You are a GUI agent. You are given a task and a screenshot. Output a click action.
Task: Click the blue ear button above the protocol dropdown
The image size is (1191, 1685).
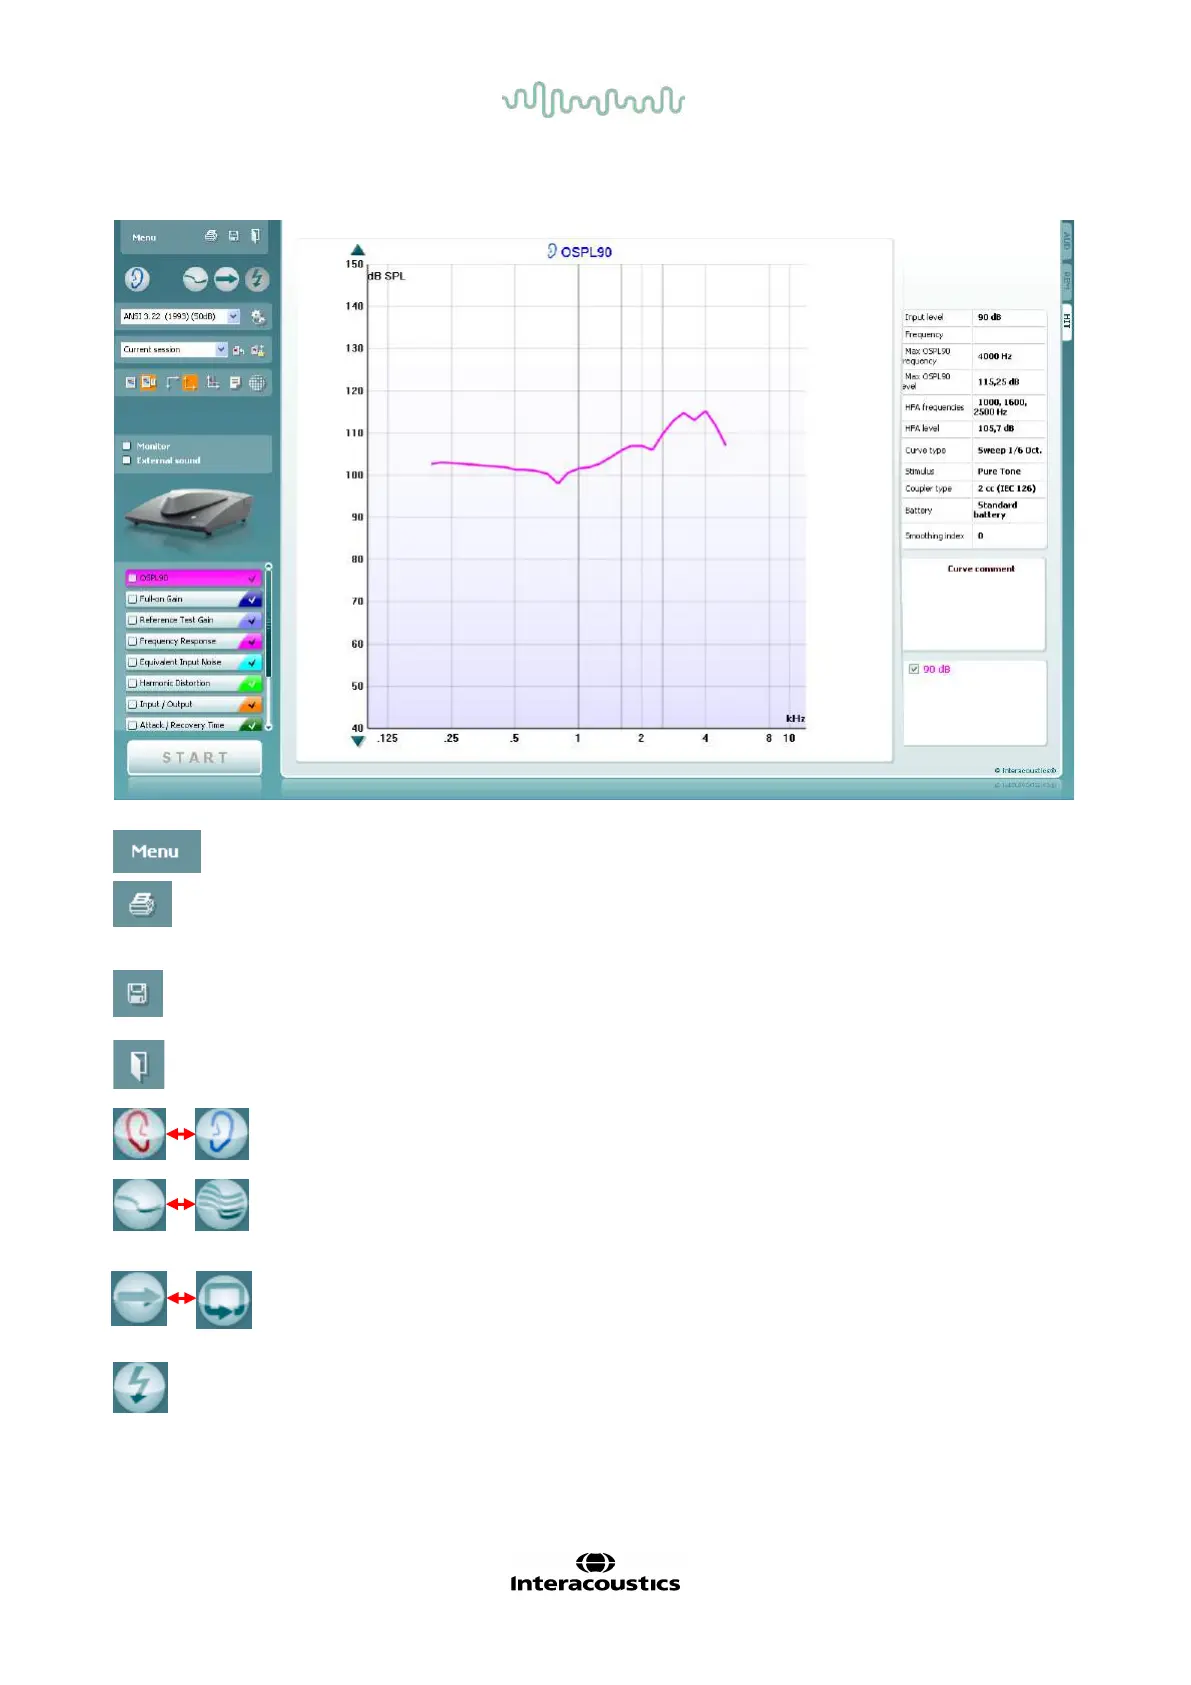coord(137,279)
